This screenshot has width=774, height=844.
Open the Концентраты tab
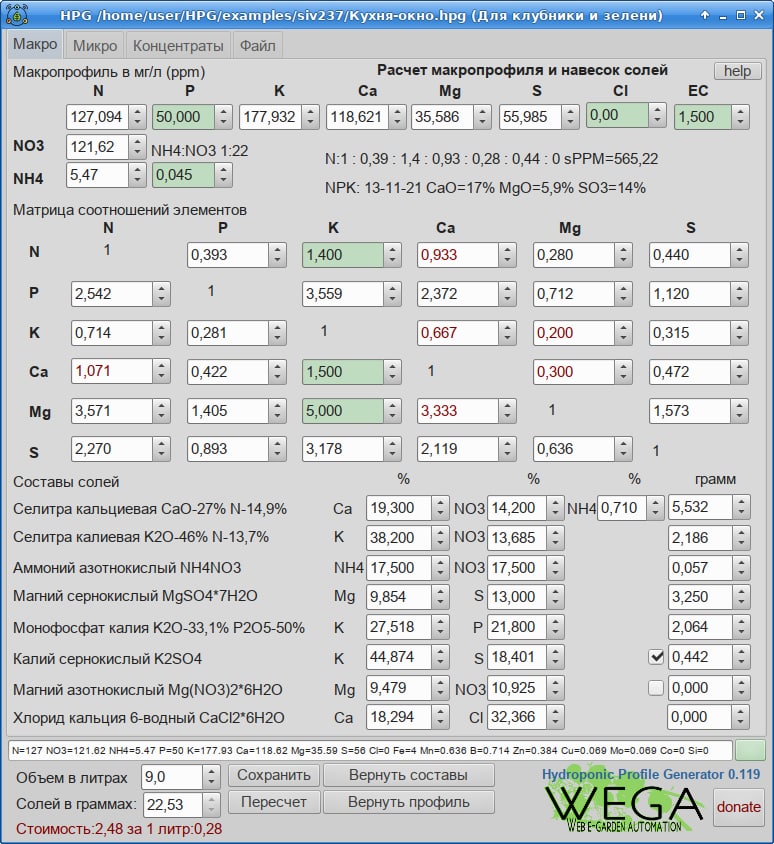(178, 46)
